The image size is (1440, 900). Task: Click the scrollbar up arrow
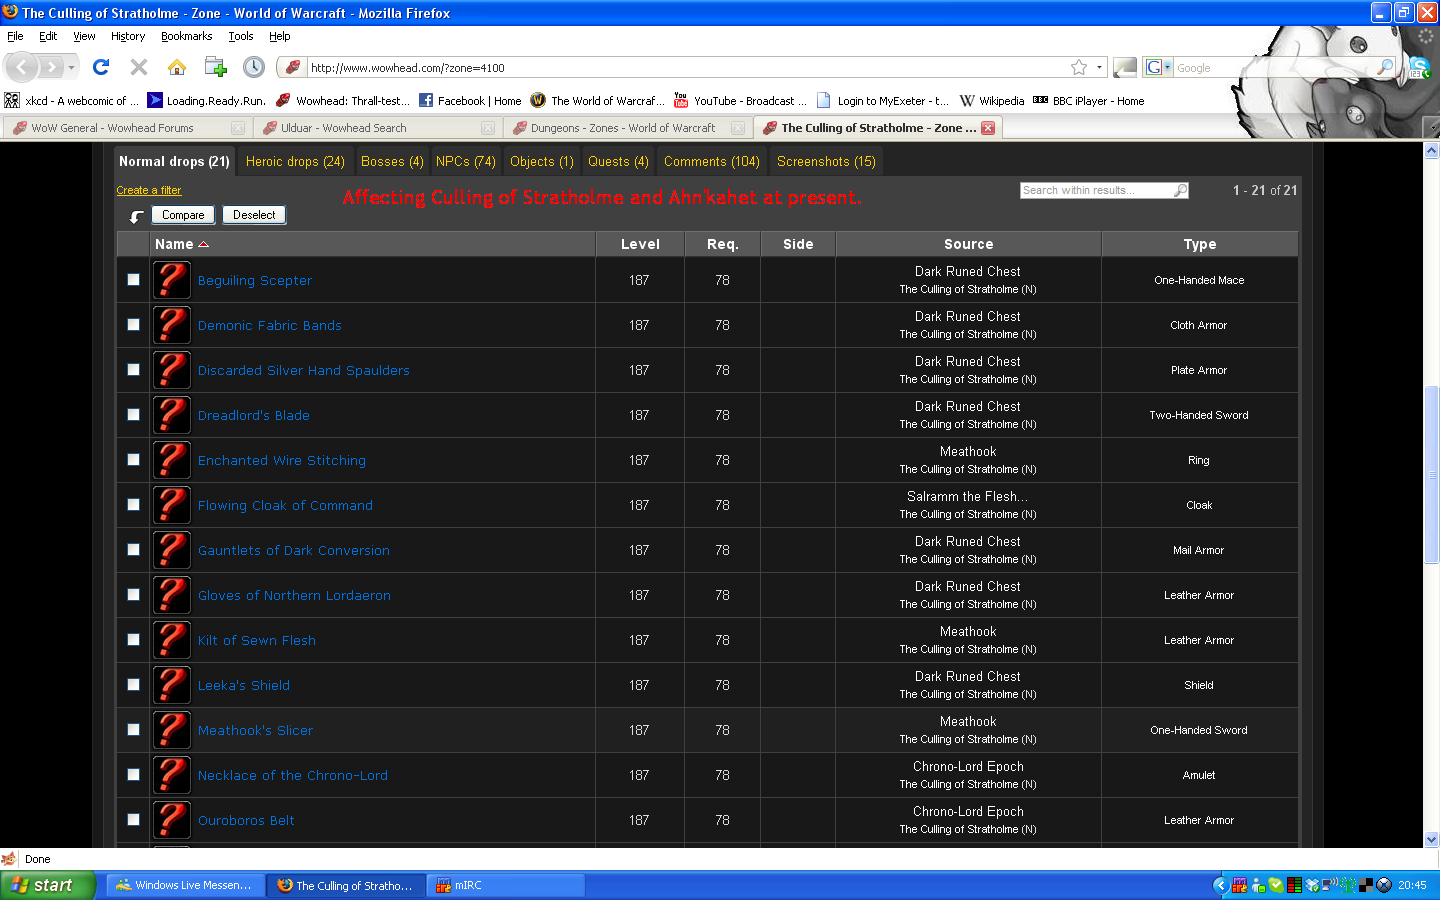click(1431, 151)
